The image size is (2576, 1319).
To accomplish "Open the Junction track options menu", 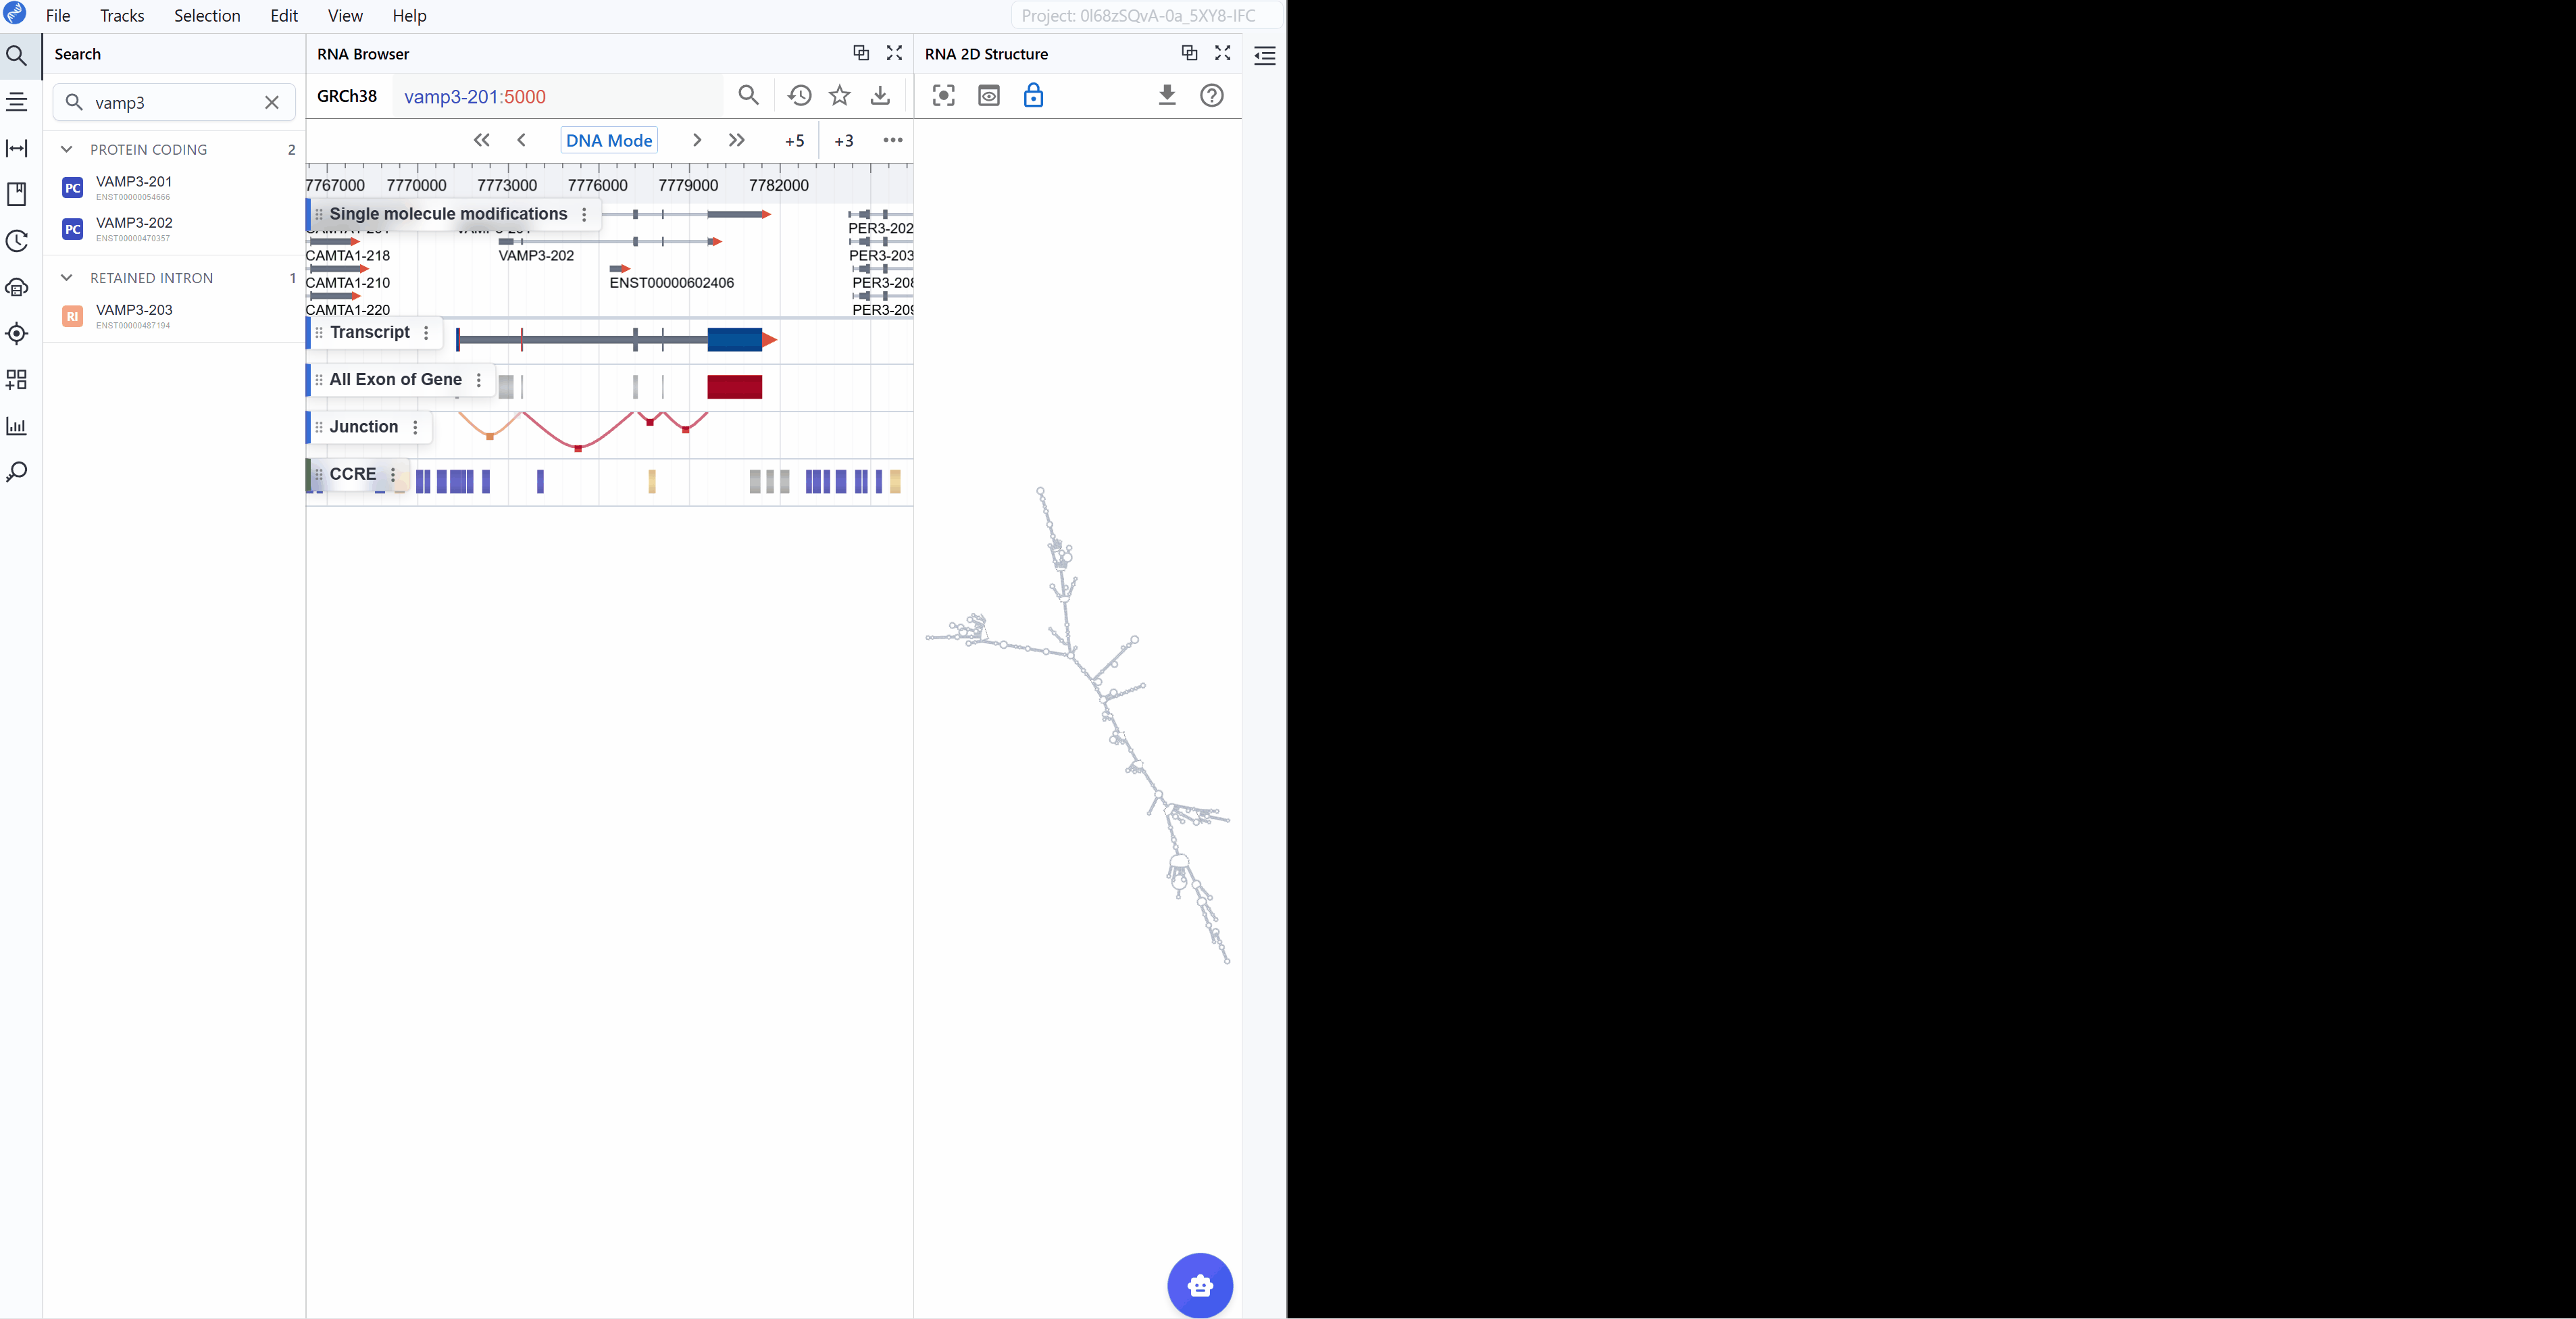I will pos(415,428).
